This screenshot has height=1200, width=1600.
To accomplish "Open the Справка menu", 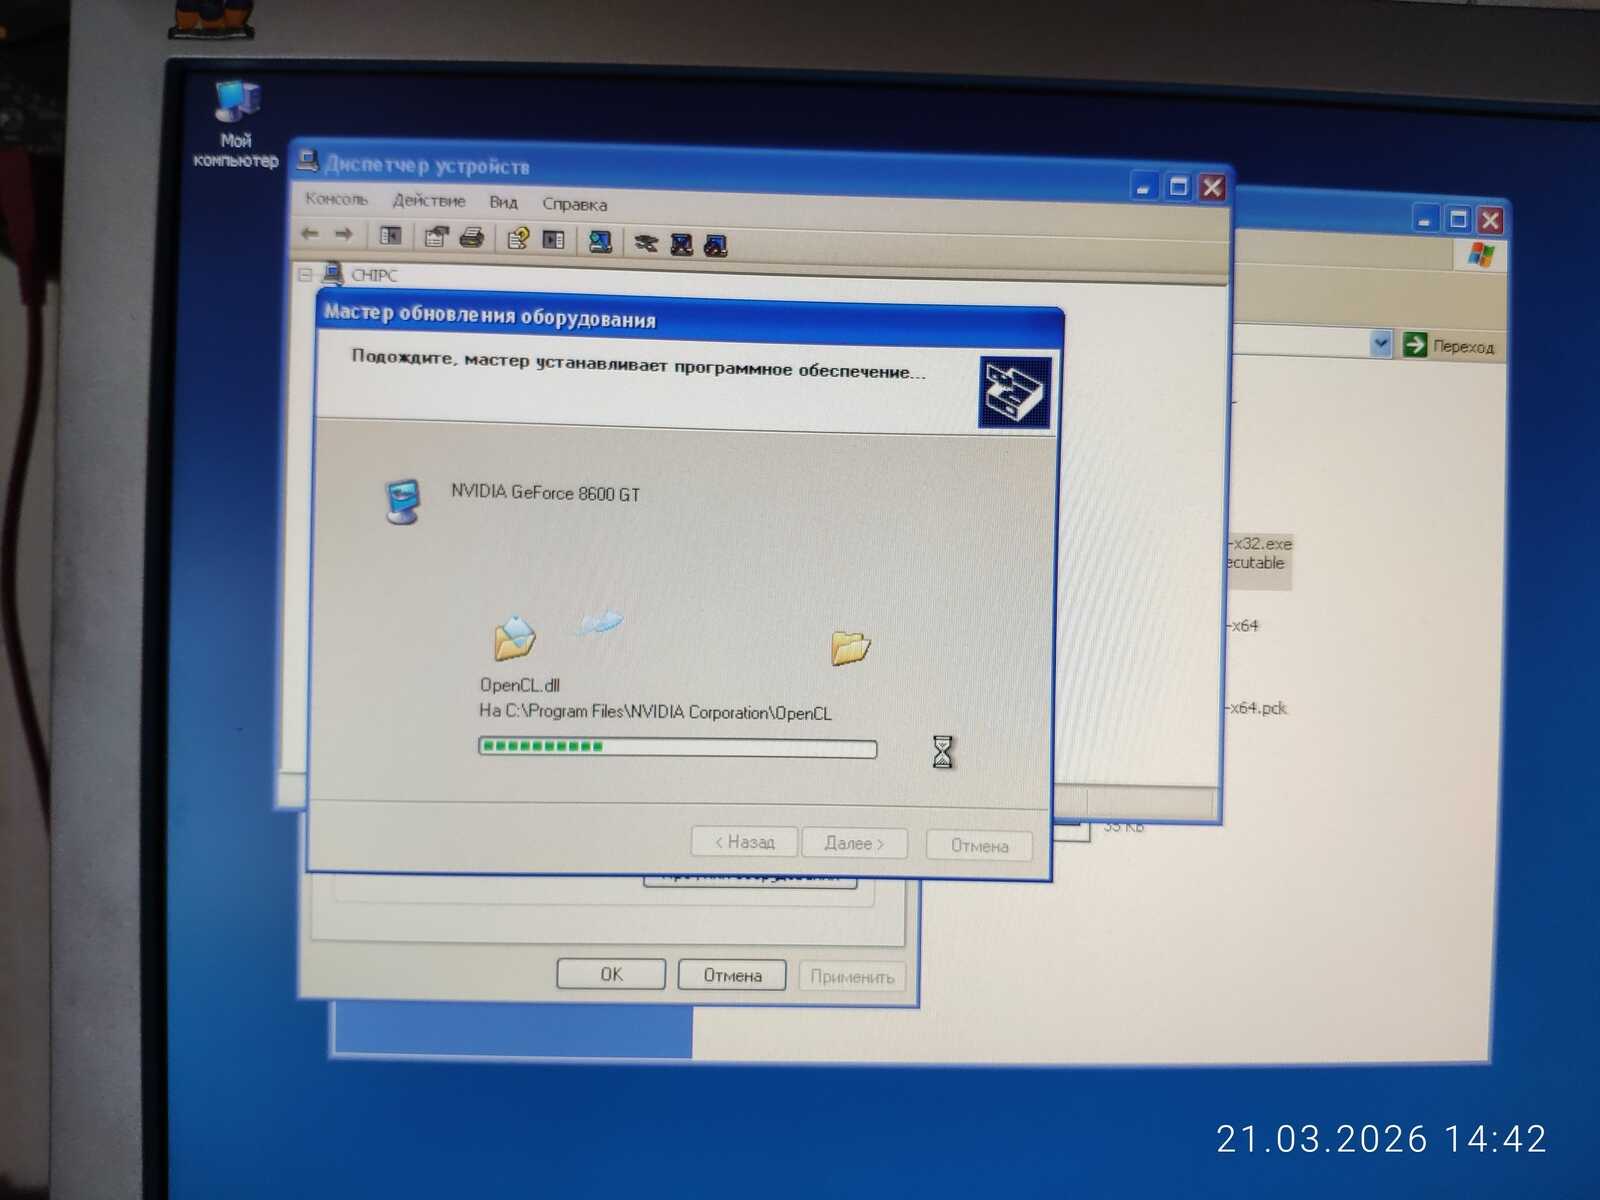I will pos(575,204).
